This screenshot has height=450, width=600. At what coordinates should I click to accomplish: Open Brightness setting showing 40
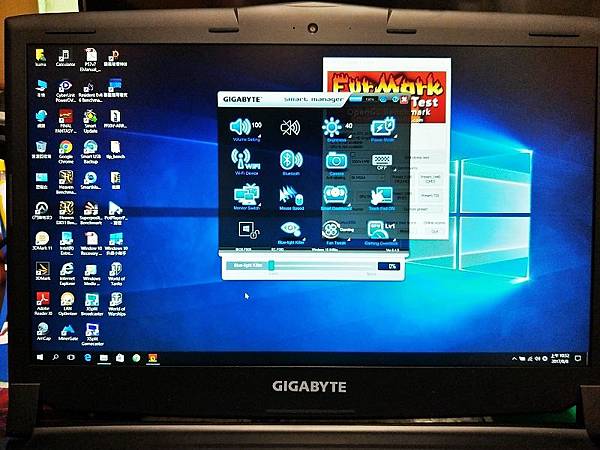[337, 129]
